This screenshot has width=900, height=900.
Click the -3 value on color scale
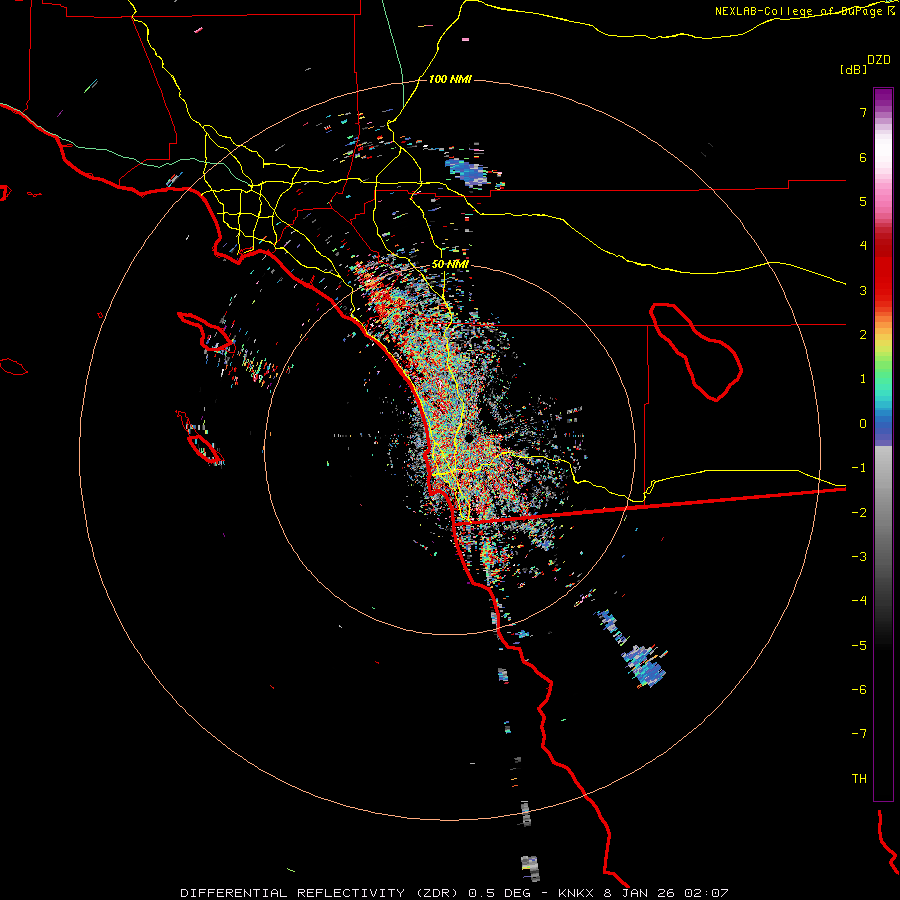[x=859, y=556]
